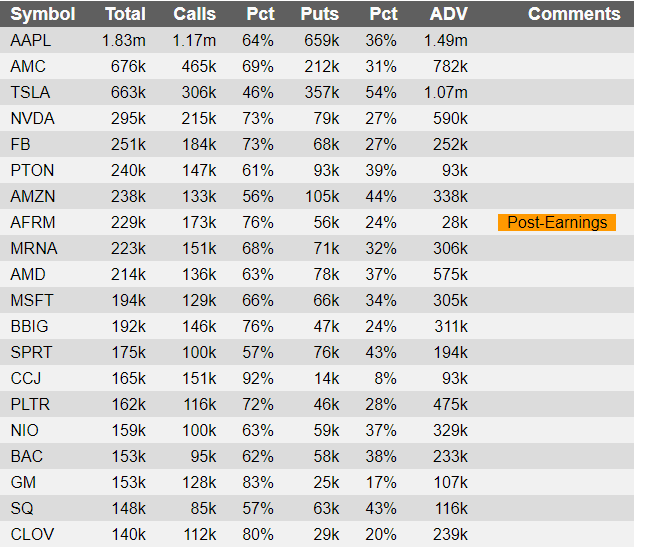Select the AMC symbol cell
The image size is (650, 552).
tap(28, 66)
